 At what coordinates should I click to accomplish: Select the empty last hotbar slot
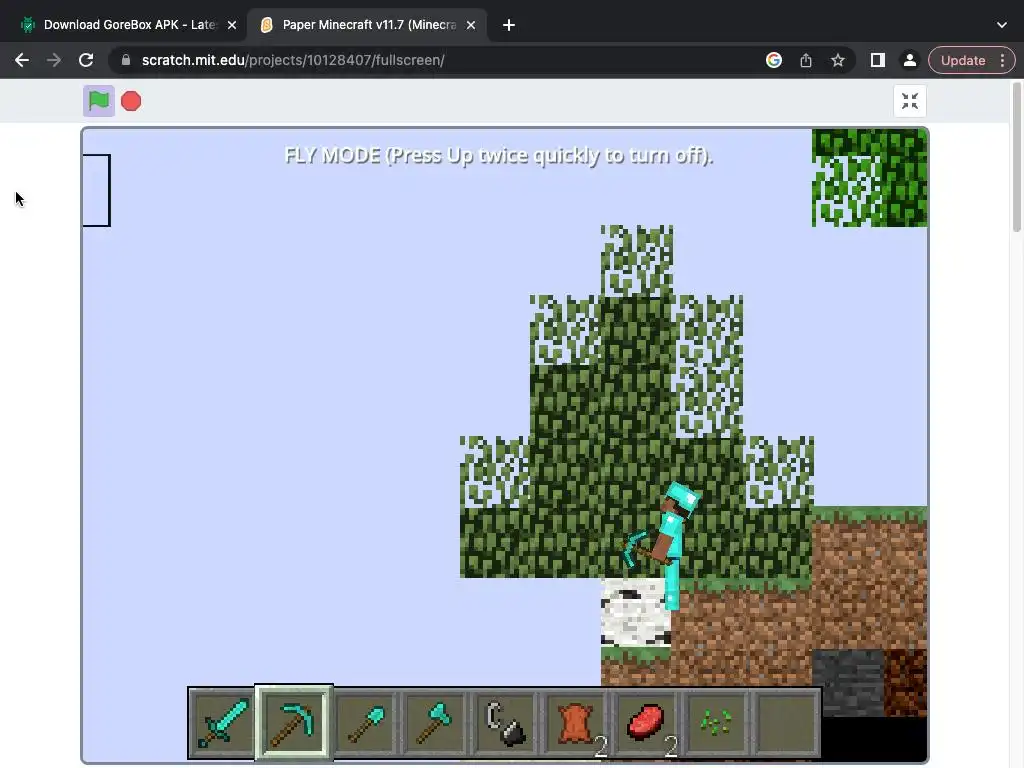(x=786, y=722)
